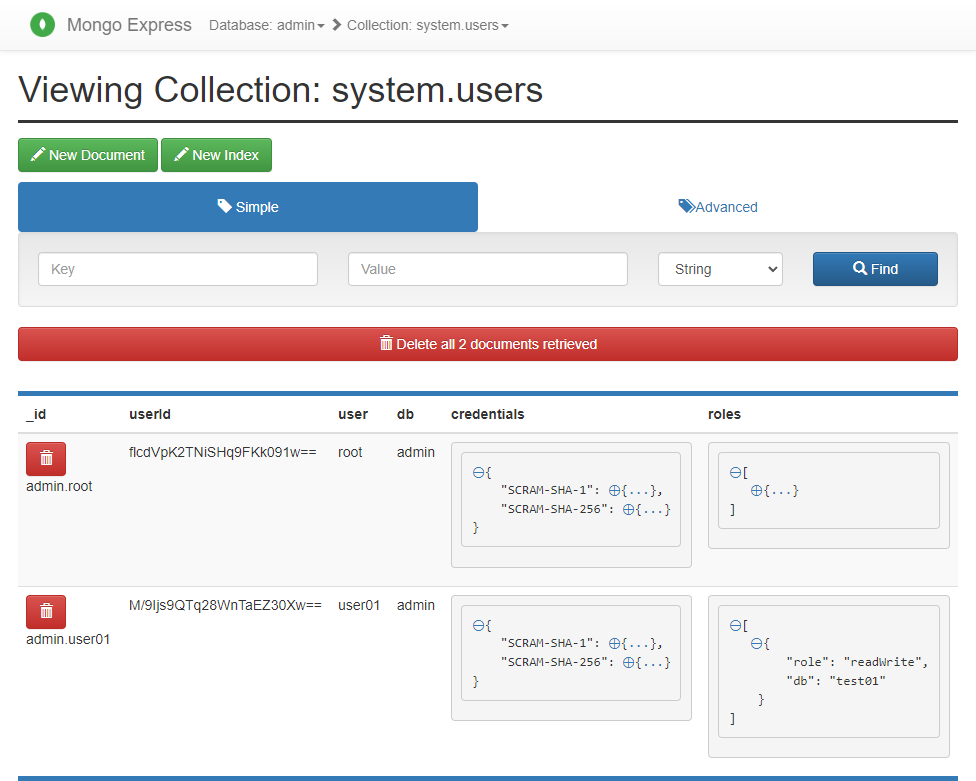This screenshot has width=976, height=781.
Task: Focus the Key input field
Action: (178, 269)
